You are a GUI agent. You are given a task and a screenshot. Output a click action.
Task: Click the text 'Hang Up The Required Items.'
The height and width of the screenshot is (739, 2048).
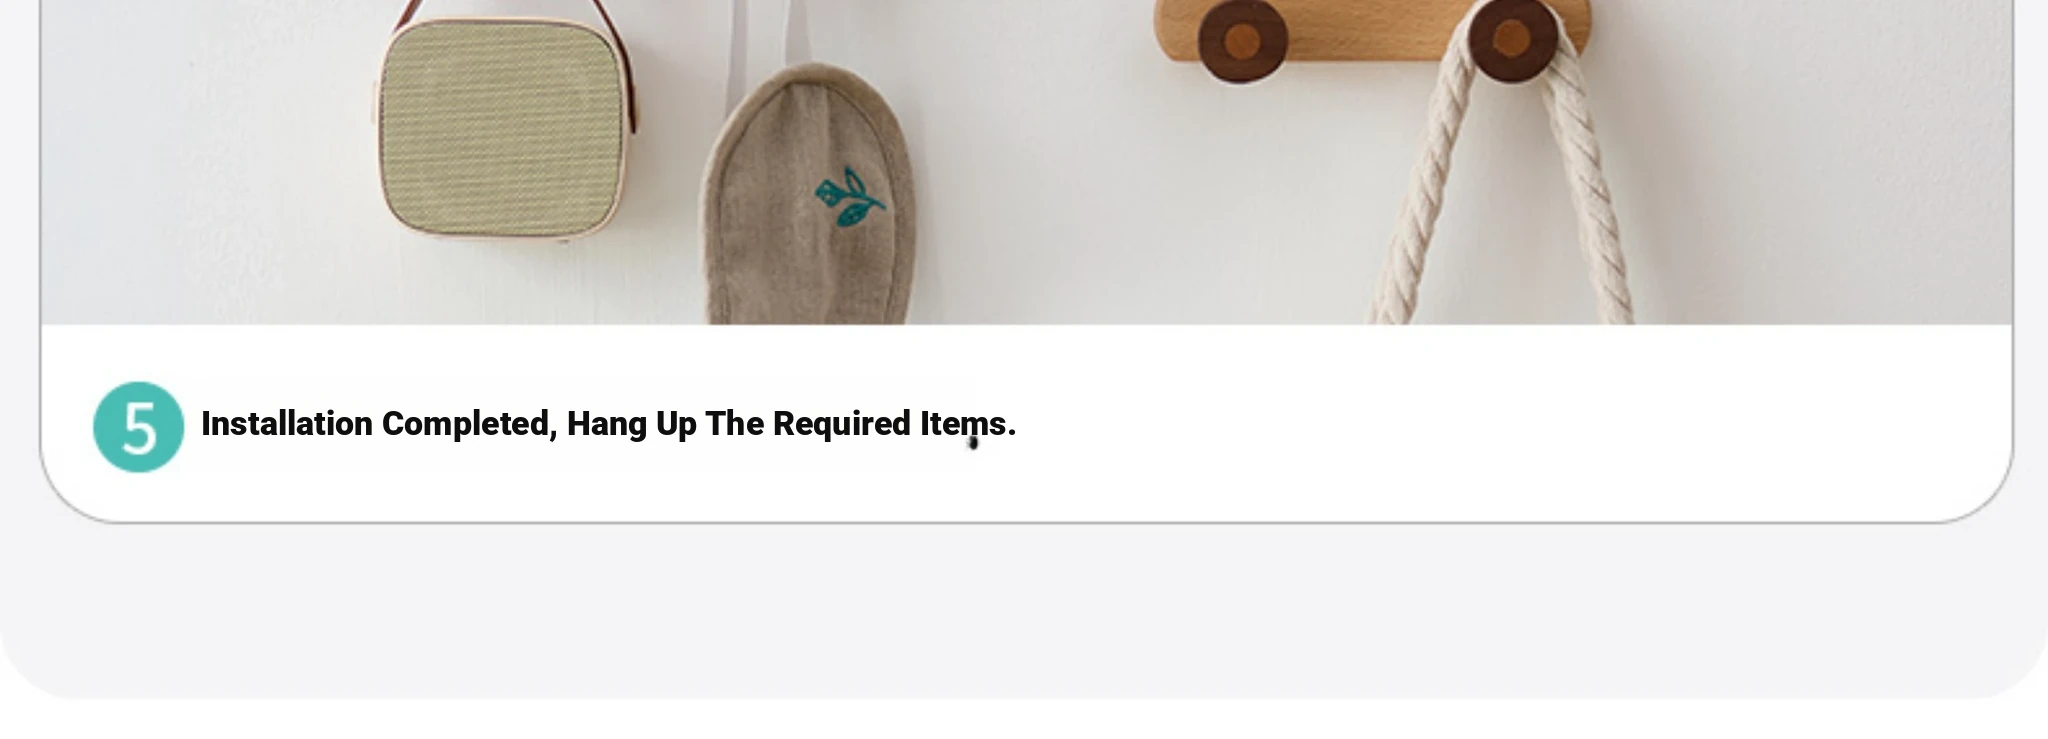click(x=791, y=424)
